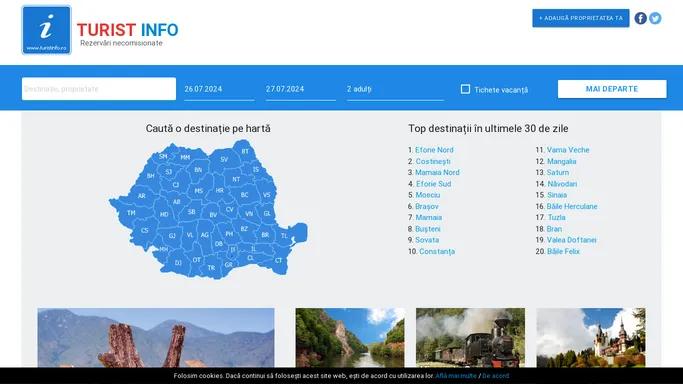
Task: Open Sovata destination link
Action: pyautogui.click(x=427, y=240)
